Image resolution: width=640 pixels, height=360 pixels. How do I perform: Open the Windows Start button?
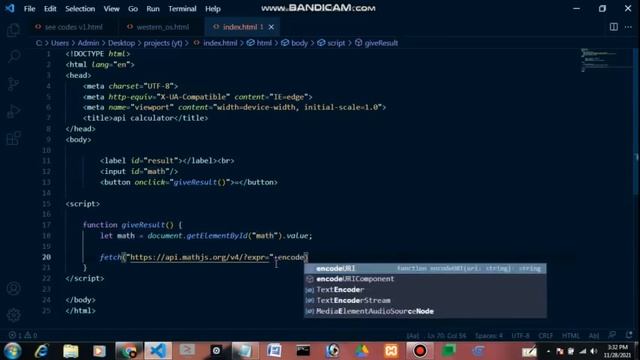(x=12, y=351)
